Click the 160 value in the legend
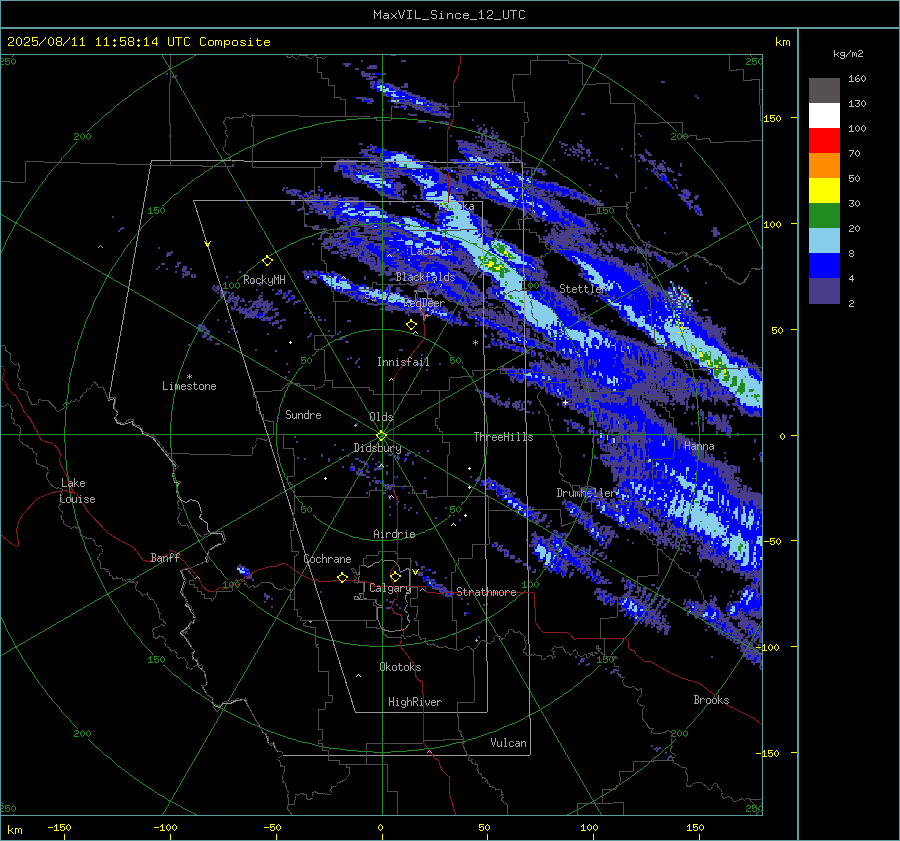The image size is (900, 841). [x=857, y=79]
